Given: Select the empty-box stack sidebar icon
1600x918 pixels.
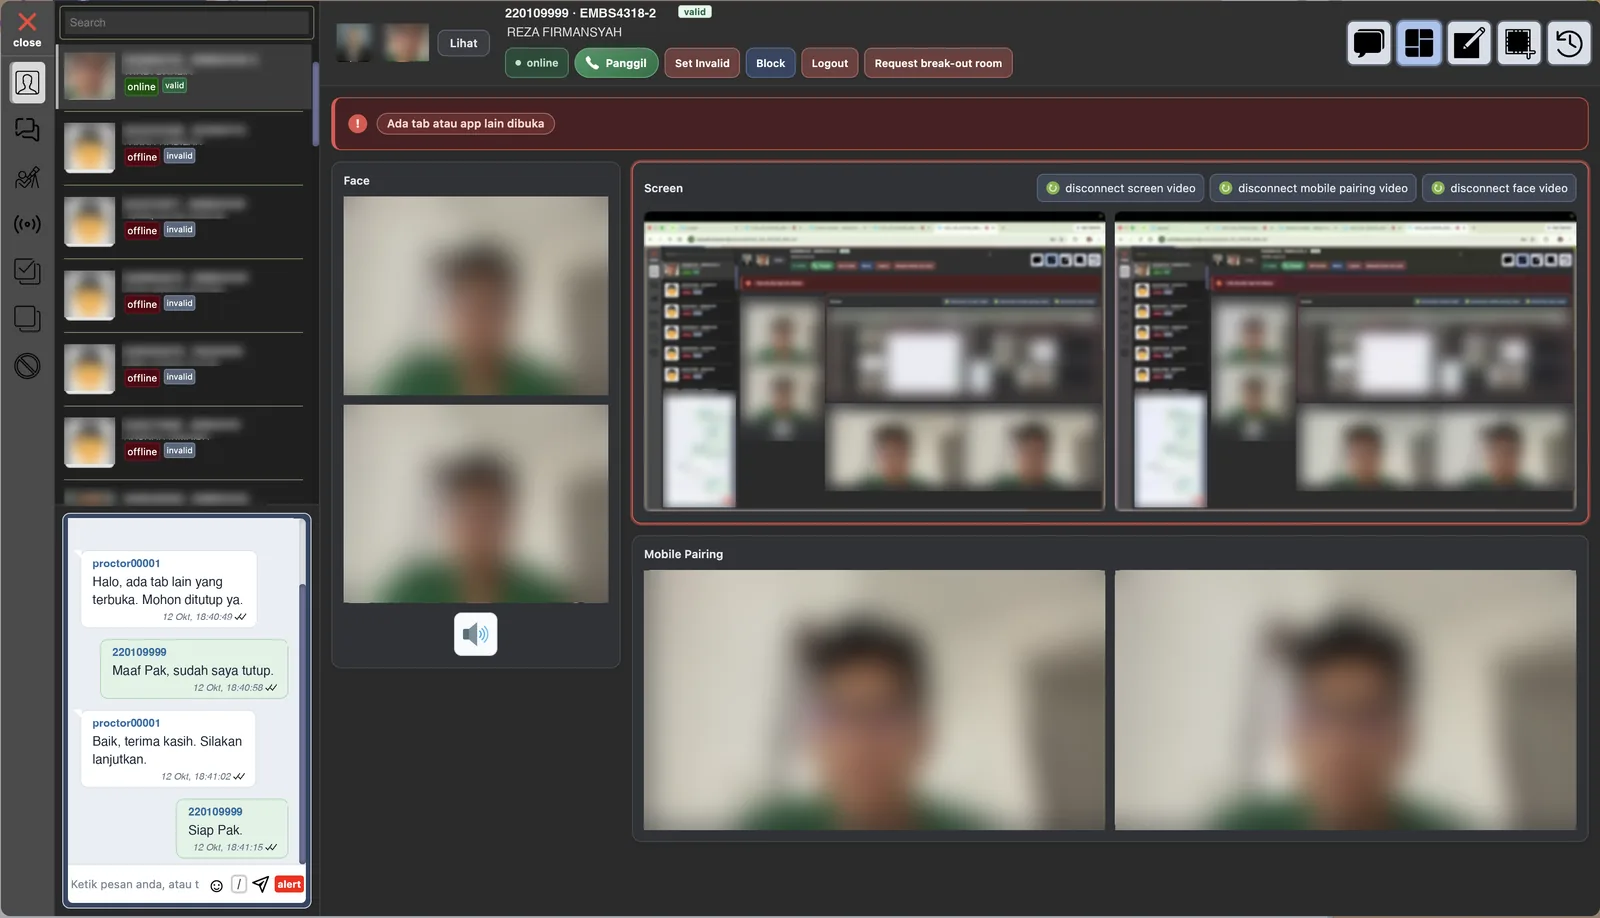Looking at the screenshot, I should pyautogui.click(x=28, y=319).
